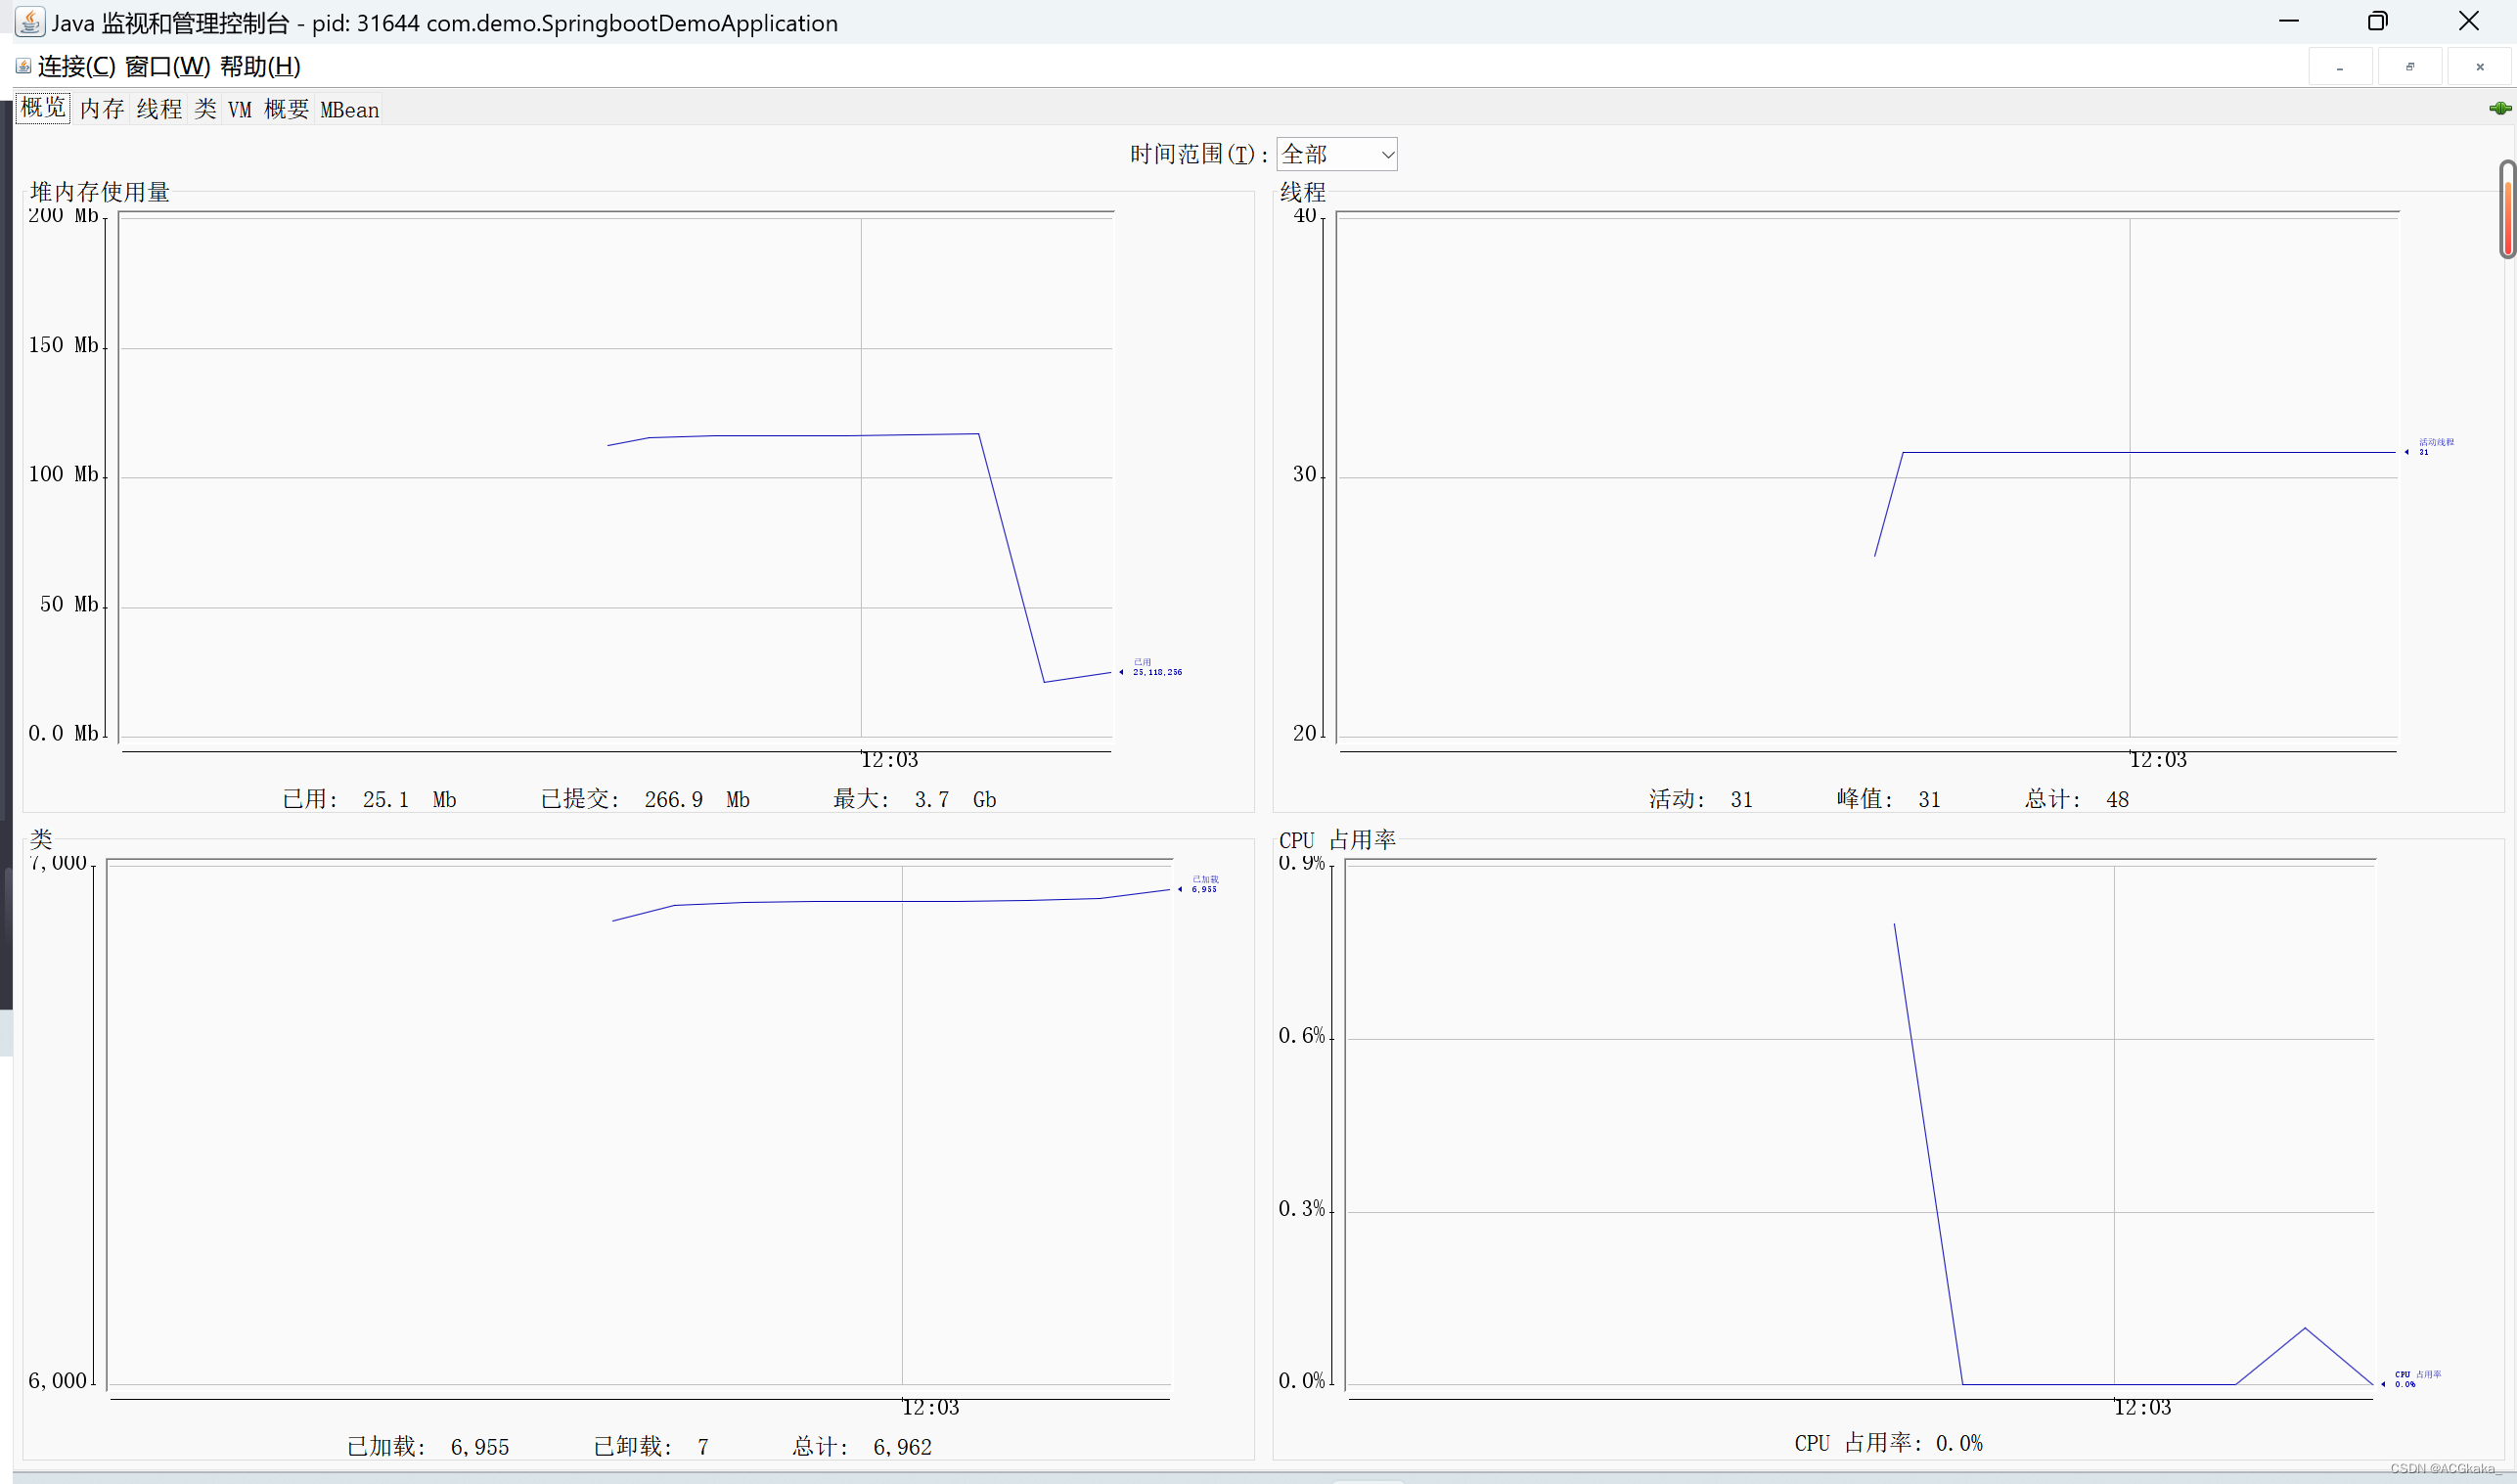Click the 最大 3.7 Gb value
The width and height of the screenshot is (2517, 1484).
915,799
